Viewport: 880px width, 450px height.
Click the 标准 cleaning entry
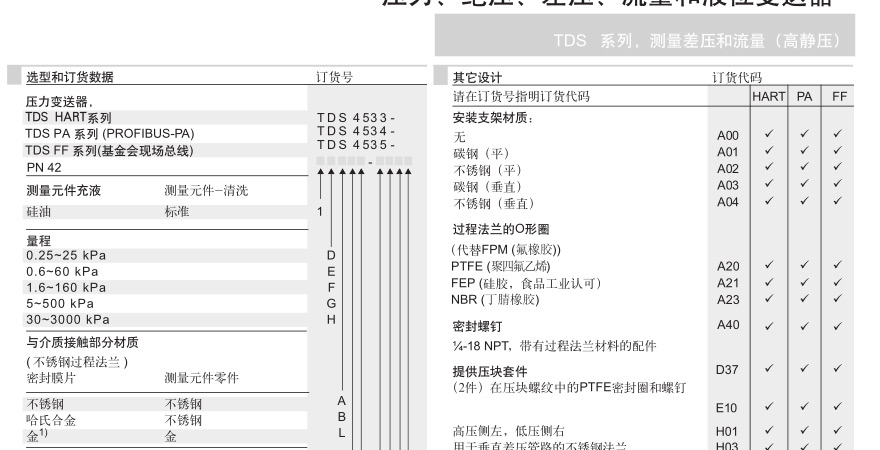pyautogui.click(x=177, y=212)
